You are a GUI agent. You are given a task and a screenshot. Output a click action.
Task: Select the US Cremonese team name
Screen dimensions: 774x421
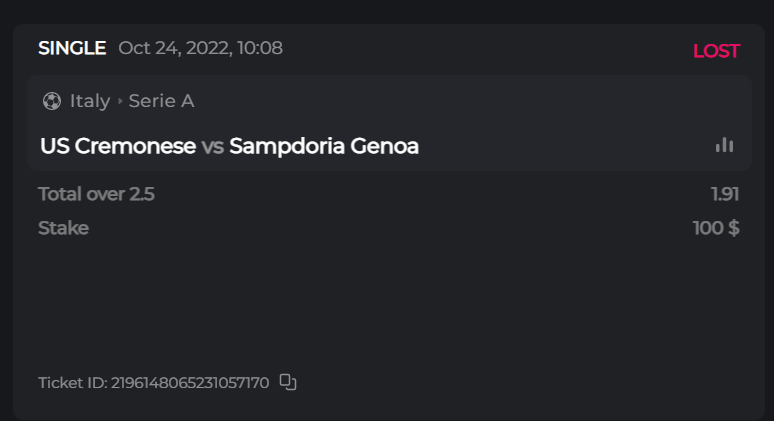(x=118, y=146)
